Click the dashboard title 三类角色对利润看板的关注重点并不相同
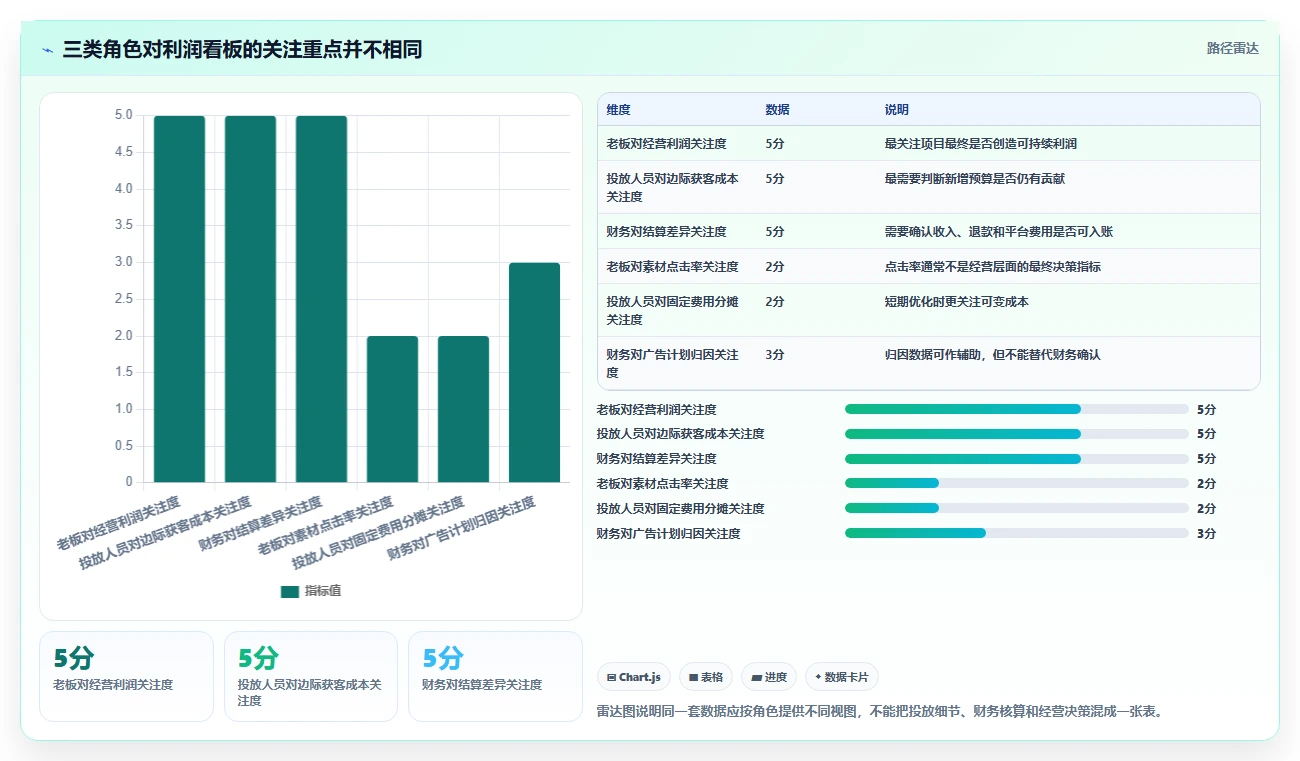The width and height of the screenshot is (1300, 761). 242,50
